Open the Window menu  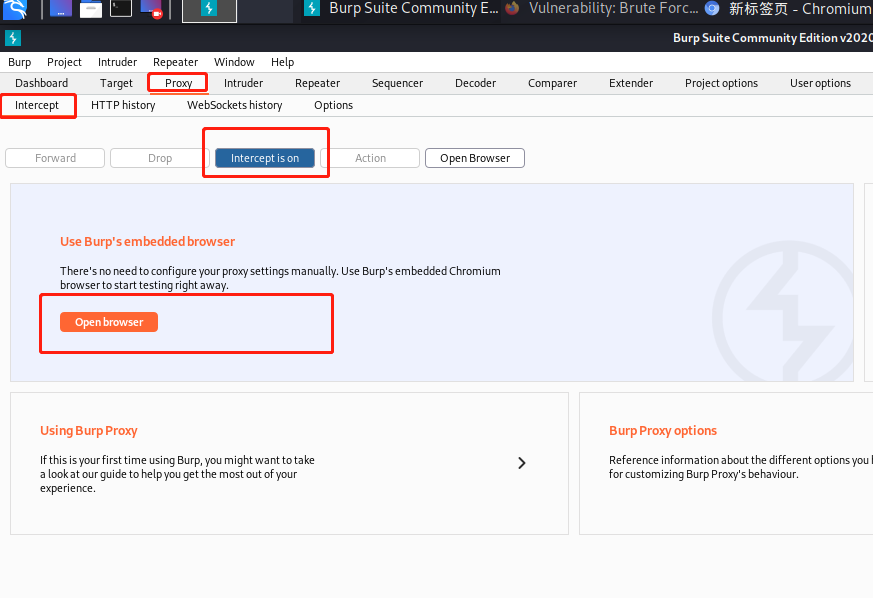pos(234,62)
